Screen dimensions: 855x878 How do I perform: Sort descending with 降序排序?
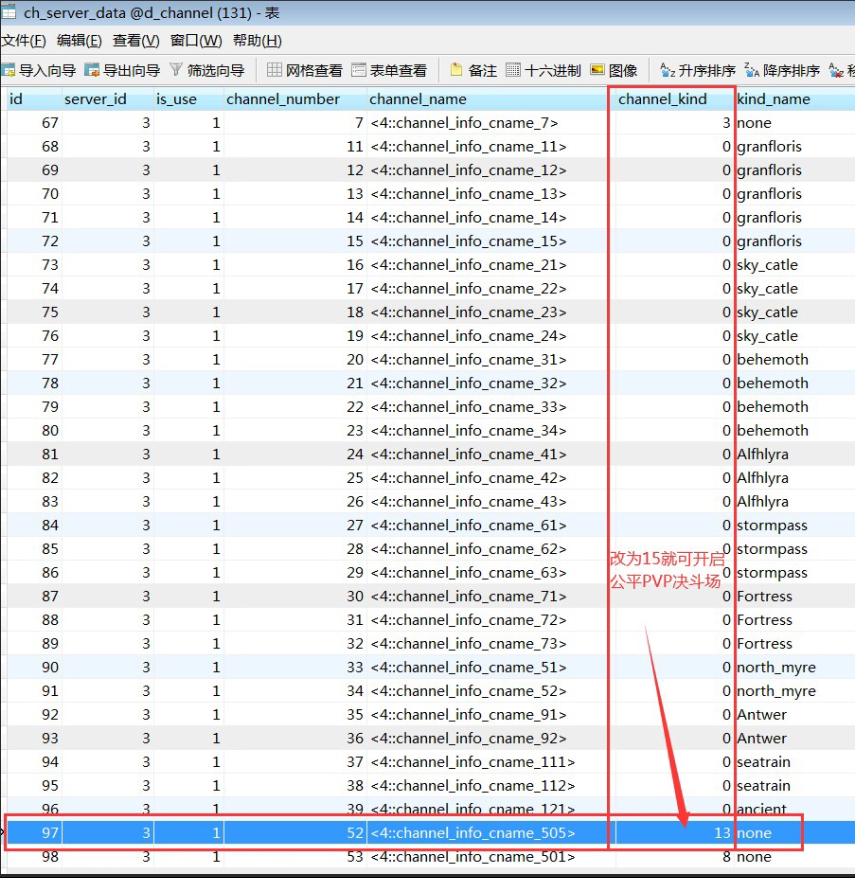(782, 70)
